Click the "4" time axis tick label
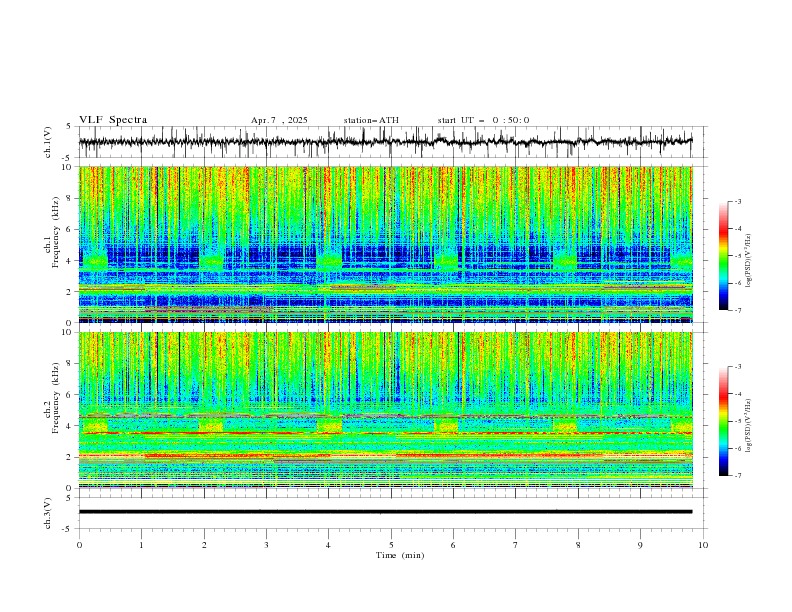The height and width of the screenshot is (612, 792). pos(328,545)
